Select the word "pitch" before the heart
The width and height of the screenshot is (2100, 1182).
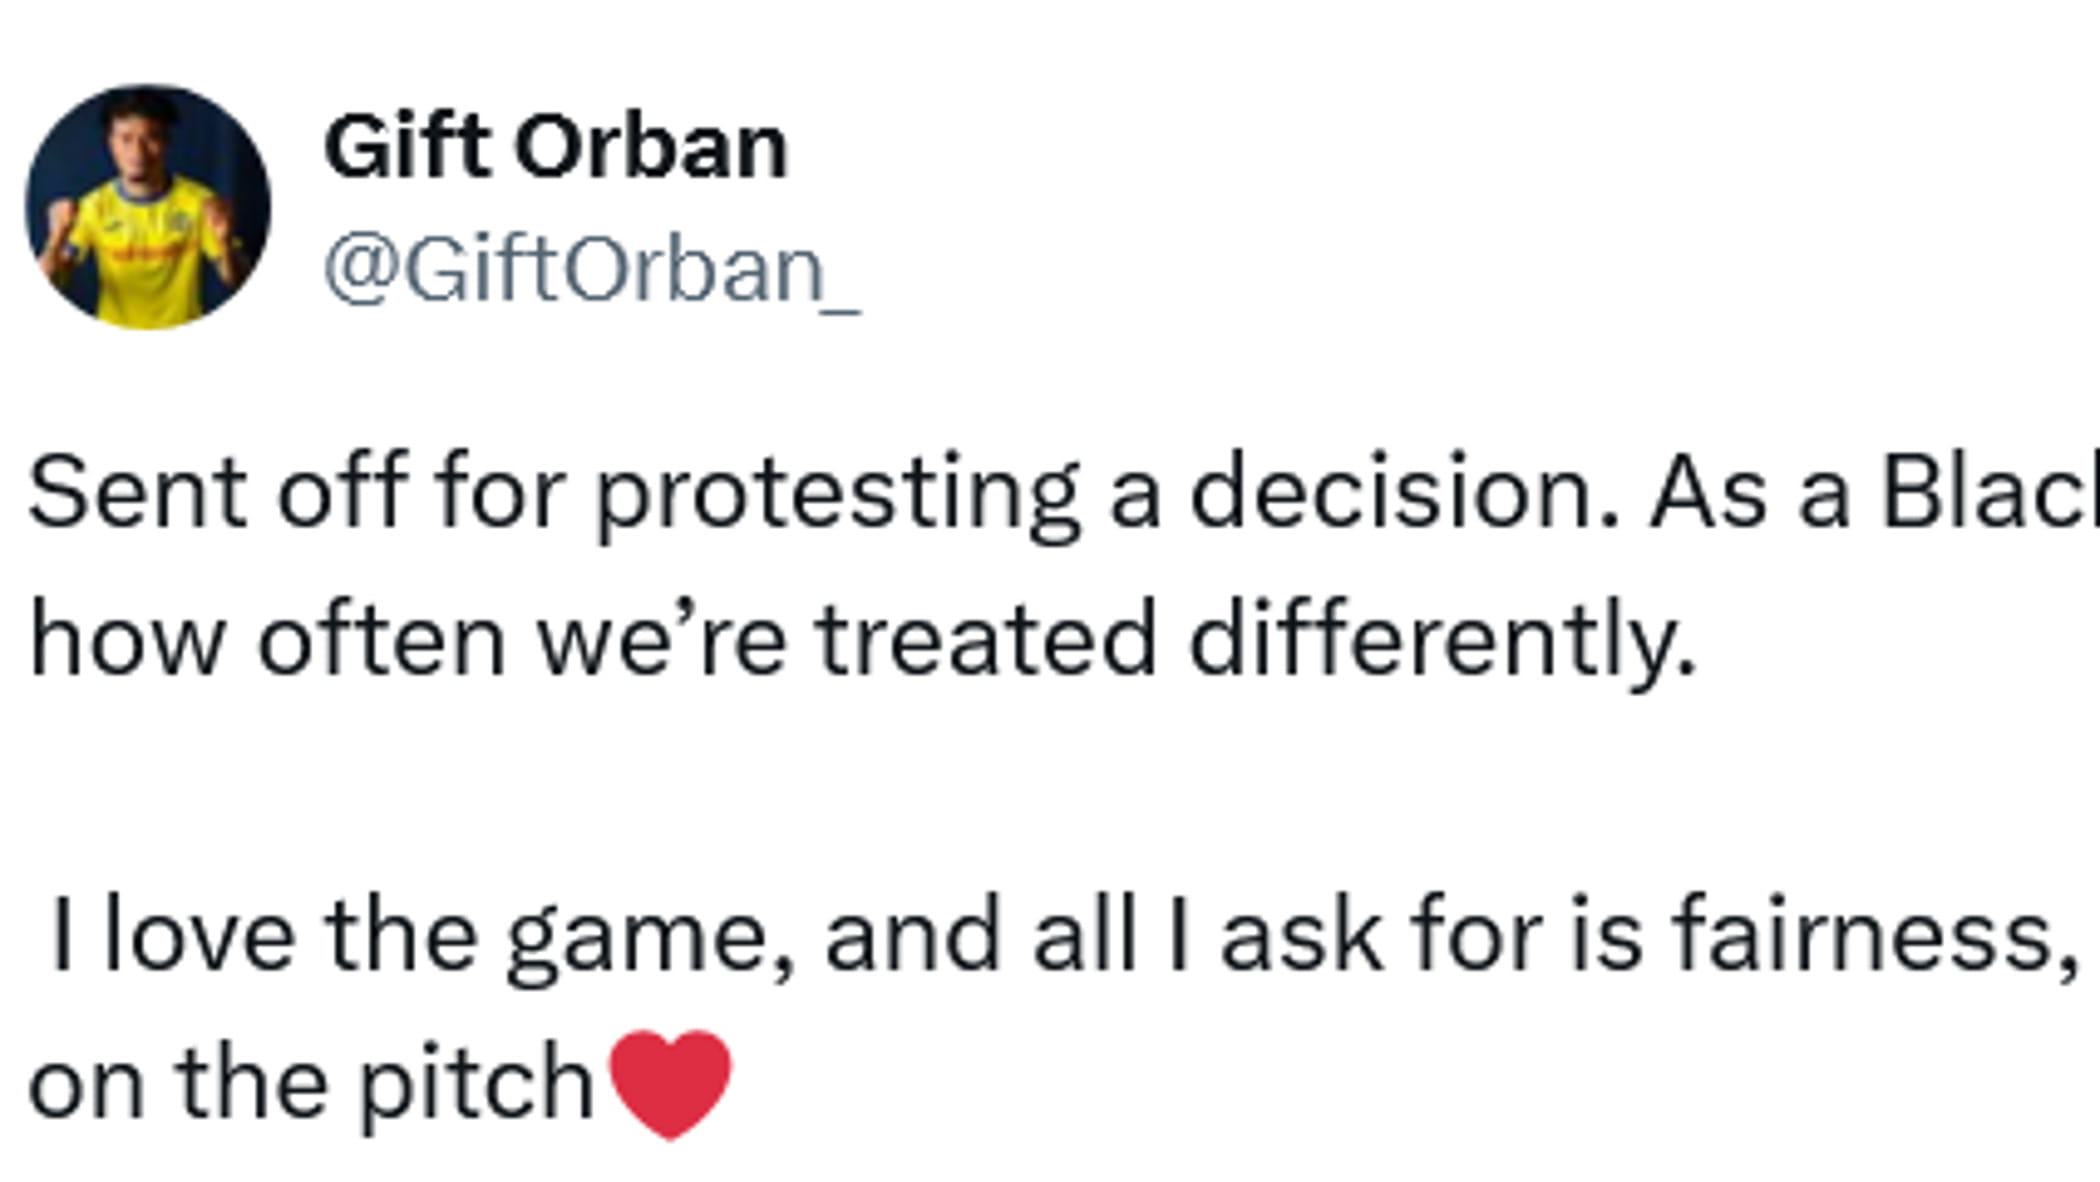(477, 1085)
